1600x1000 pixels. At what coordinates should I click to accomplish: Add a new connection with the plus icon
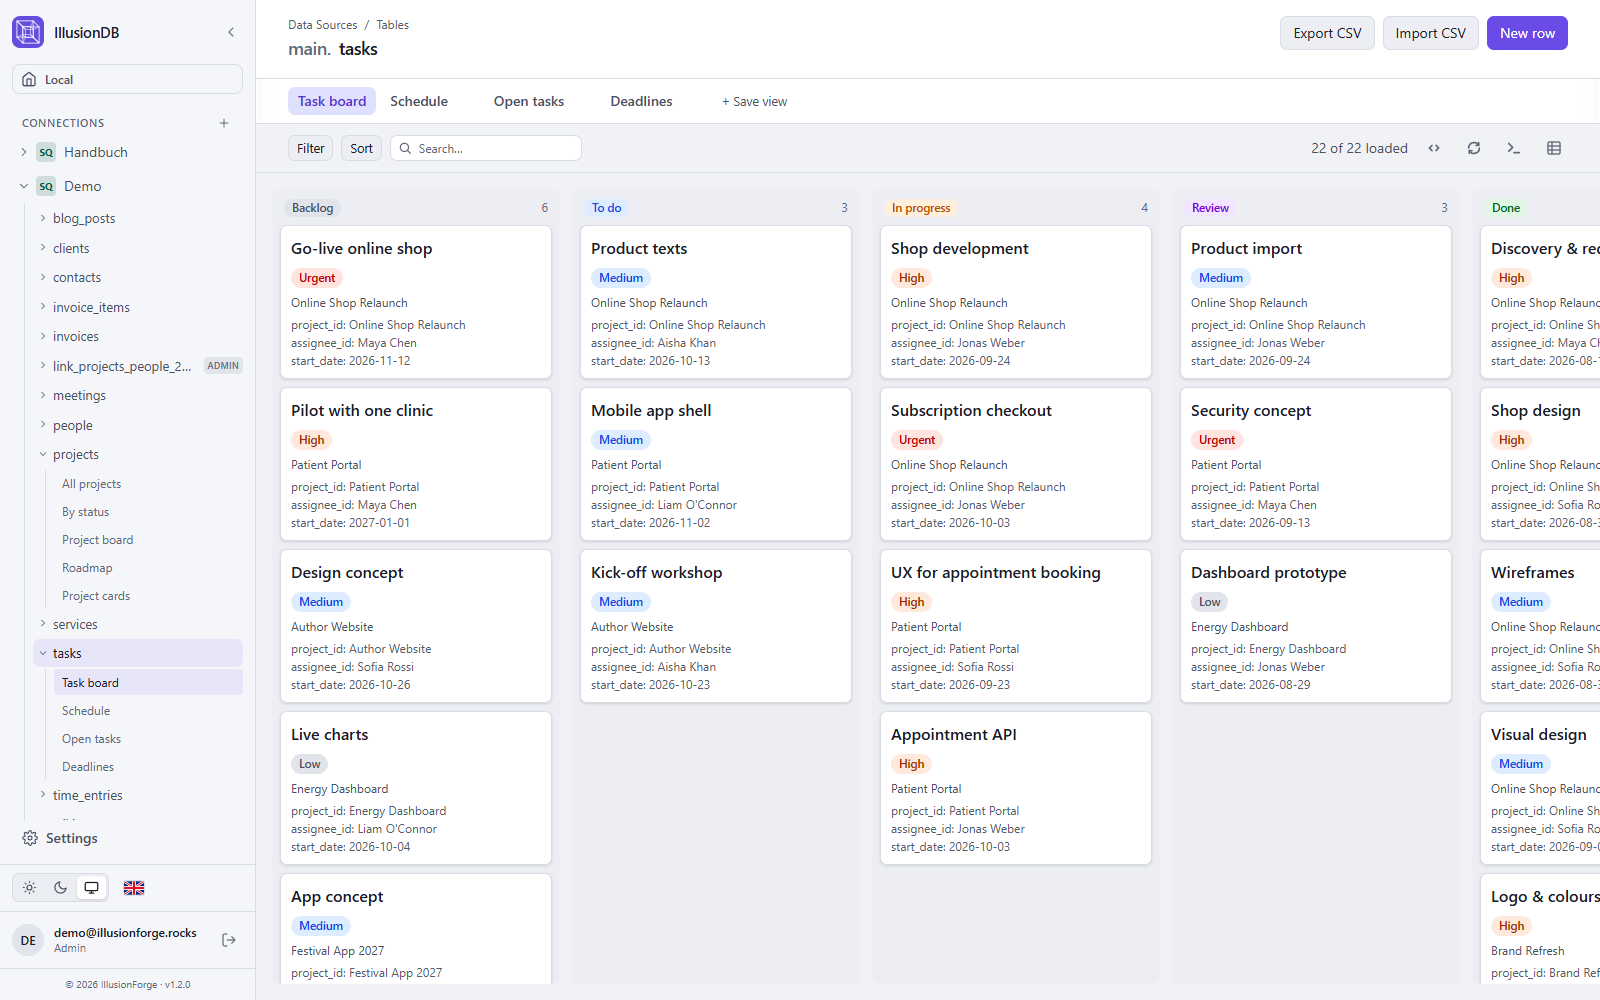point(224,123)
